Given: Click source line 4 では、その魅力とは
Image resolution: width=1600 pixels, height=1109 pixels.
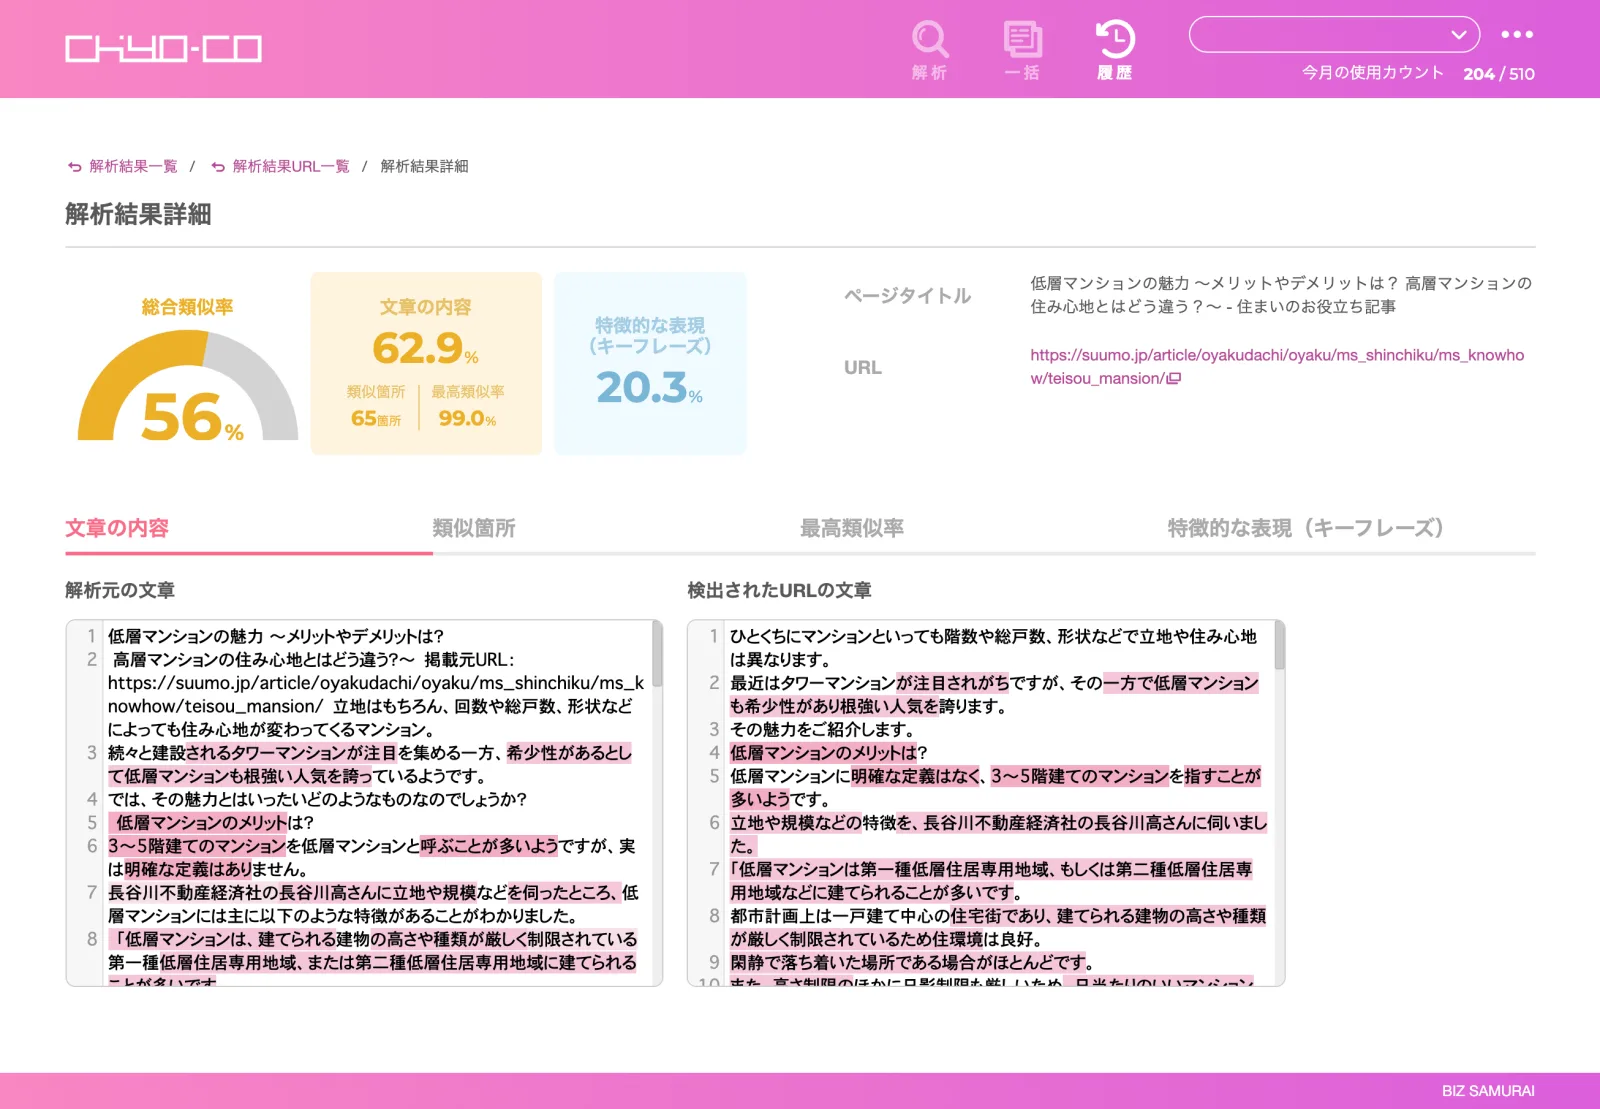Looking at the screenshot, I should coord(317,799).
